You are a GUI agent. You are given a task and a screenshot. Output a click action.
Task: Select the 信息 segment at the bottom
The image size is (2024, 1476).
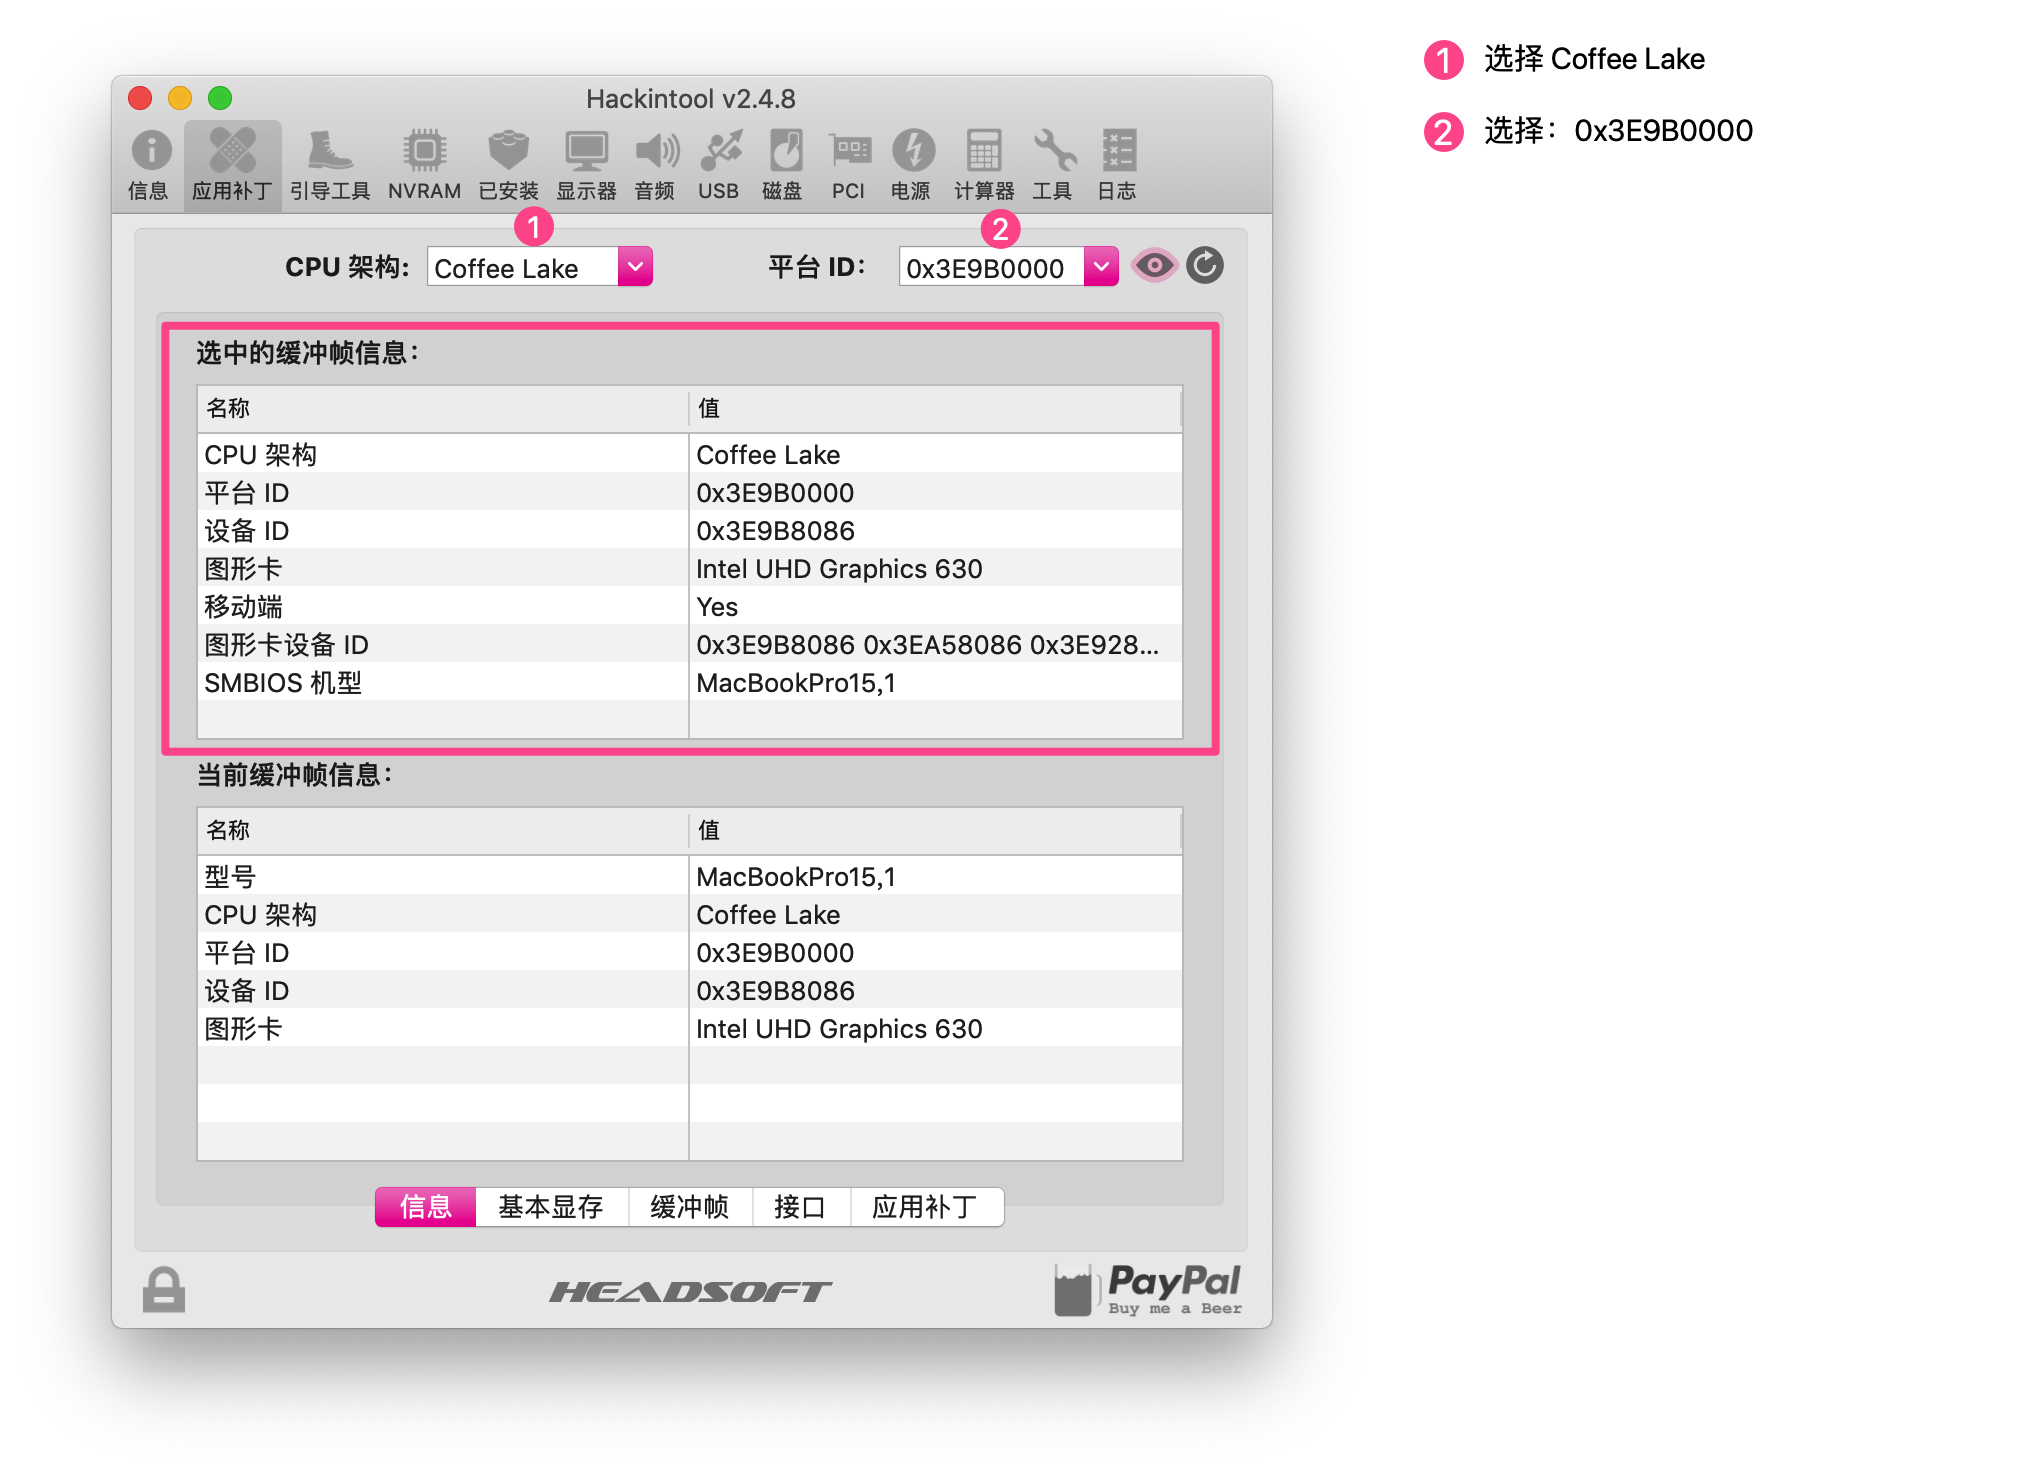pos(426,1207)
